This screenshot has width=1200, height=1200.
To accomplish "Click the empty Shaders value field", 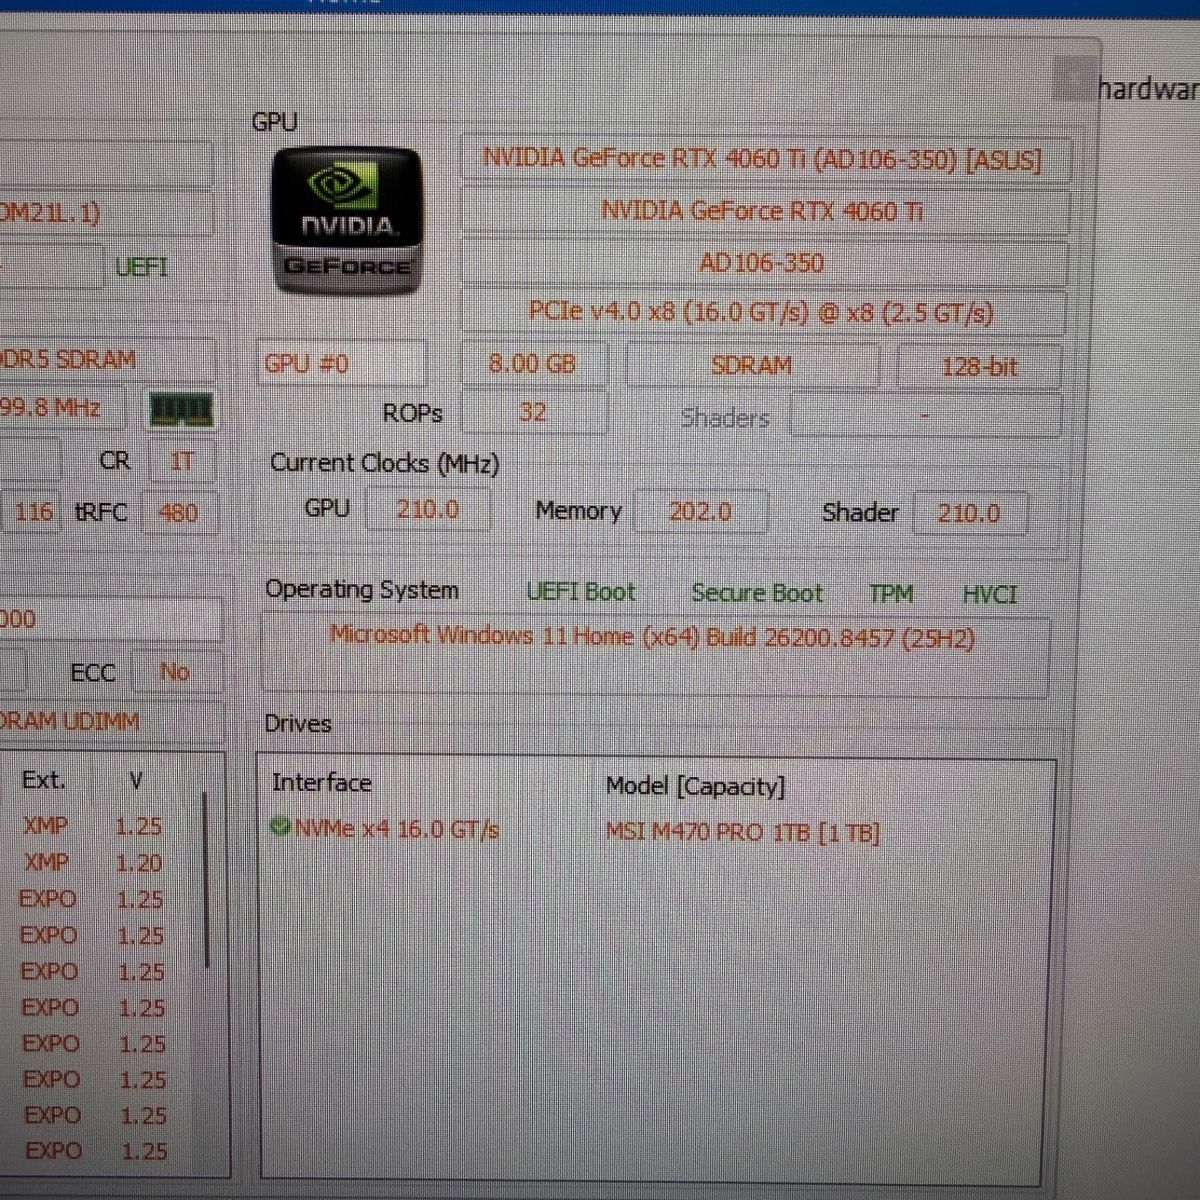I will coord(925,415).
